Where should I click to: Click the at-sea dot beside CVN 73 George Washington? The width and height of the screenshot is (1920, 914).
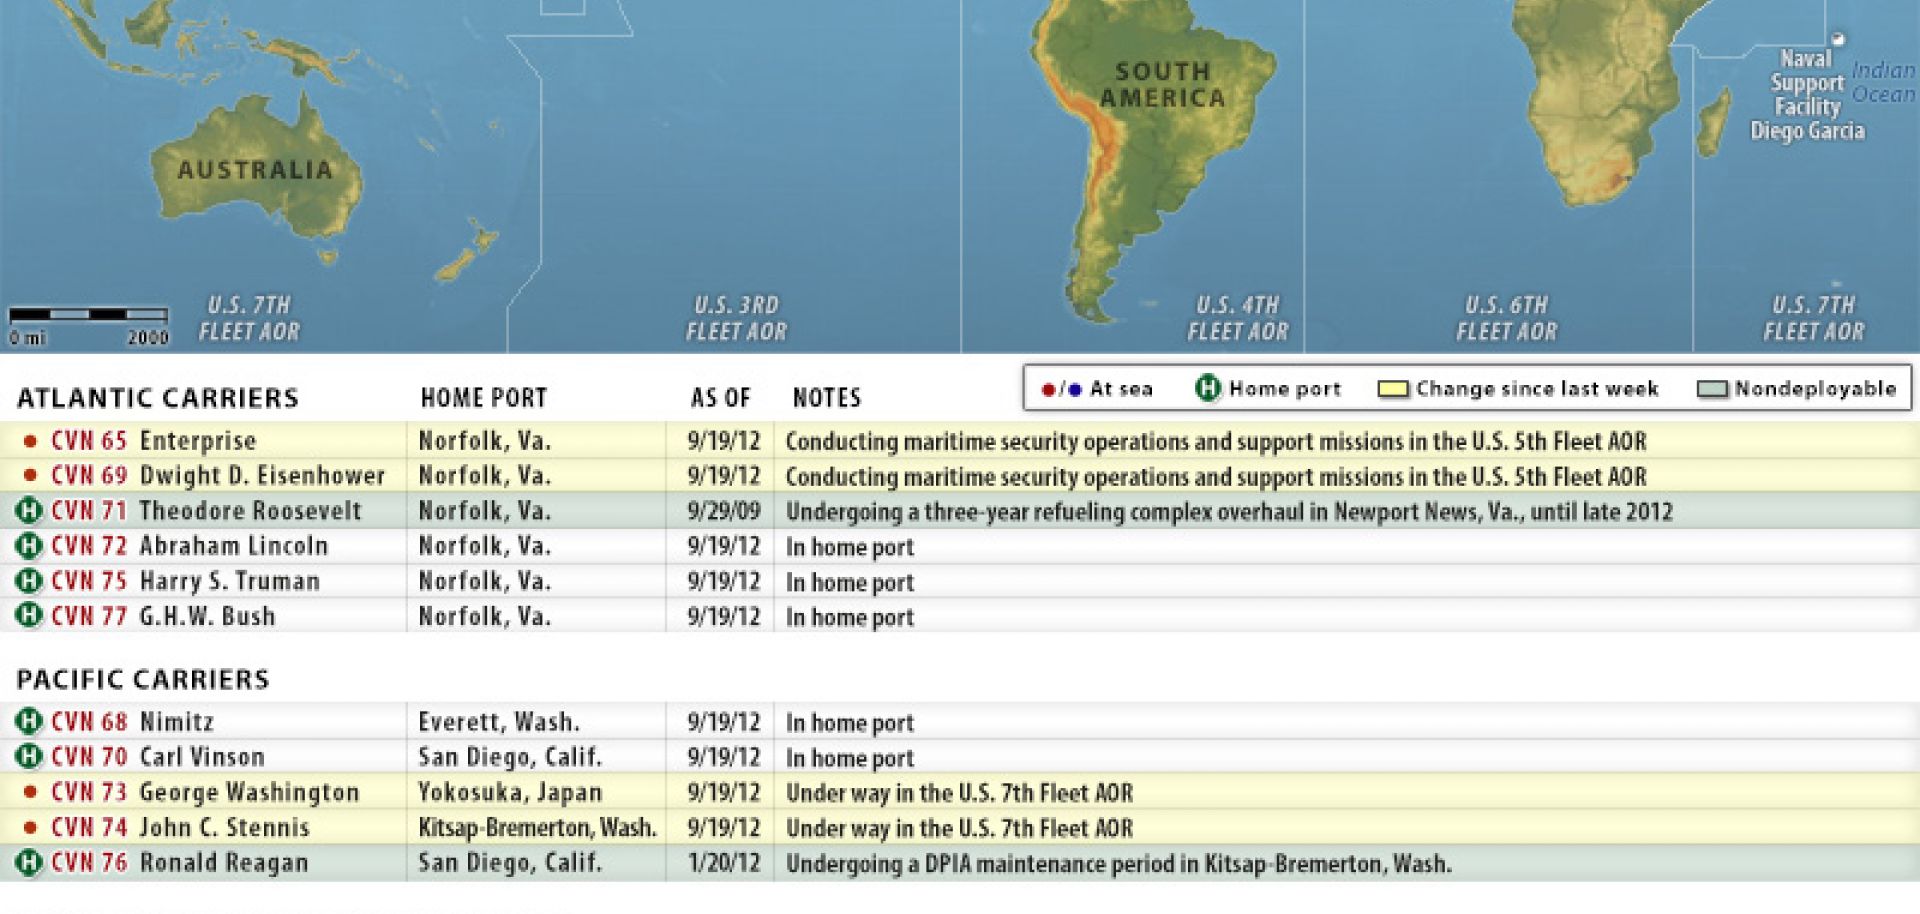[x=30, y=792]
